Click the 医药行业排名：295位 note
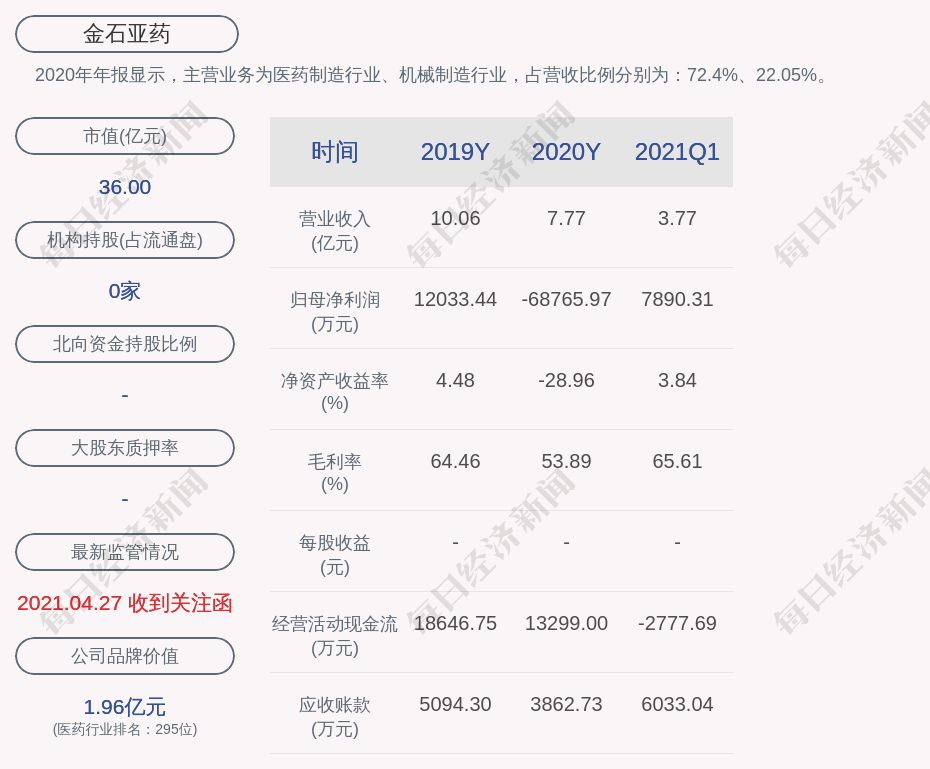 point(125,729)
